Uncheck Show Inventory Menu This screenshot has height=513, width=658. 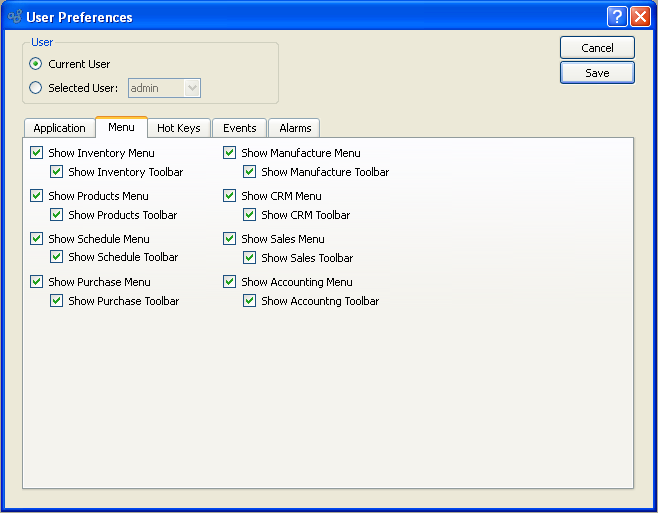pyautogui.click(x=37, y=153)
